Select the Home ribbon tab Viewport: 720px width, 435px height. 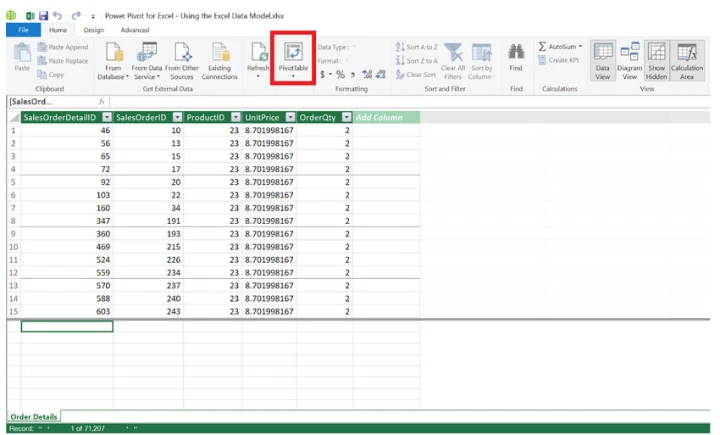(58, 30)
